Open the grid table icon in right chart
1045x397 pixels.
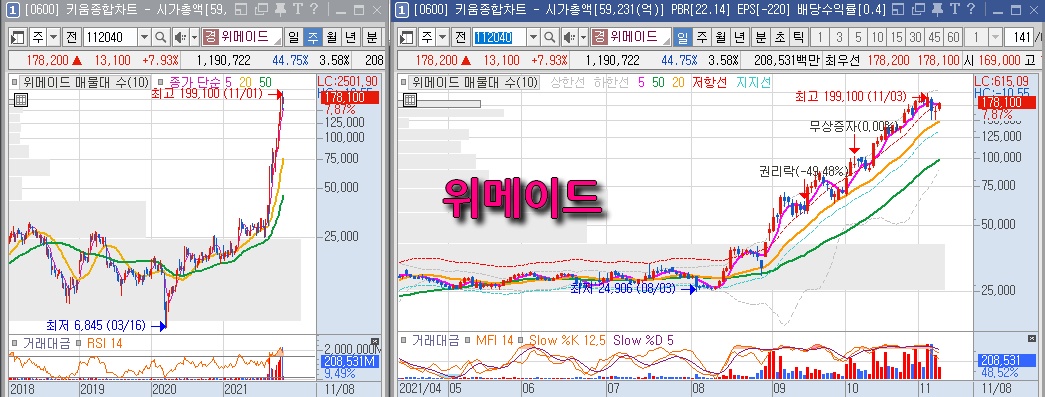pos(410,101)
